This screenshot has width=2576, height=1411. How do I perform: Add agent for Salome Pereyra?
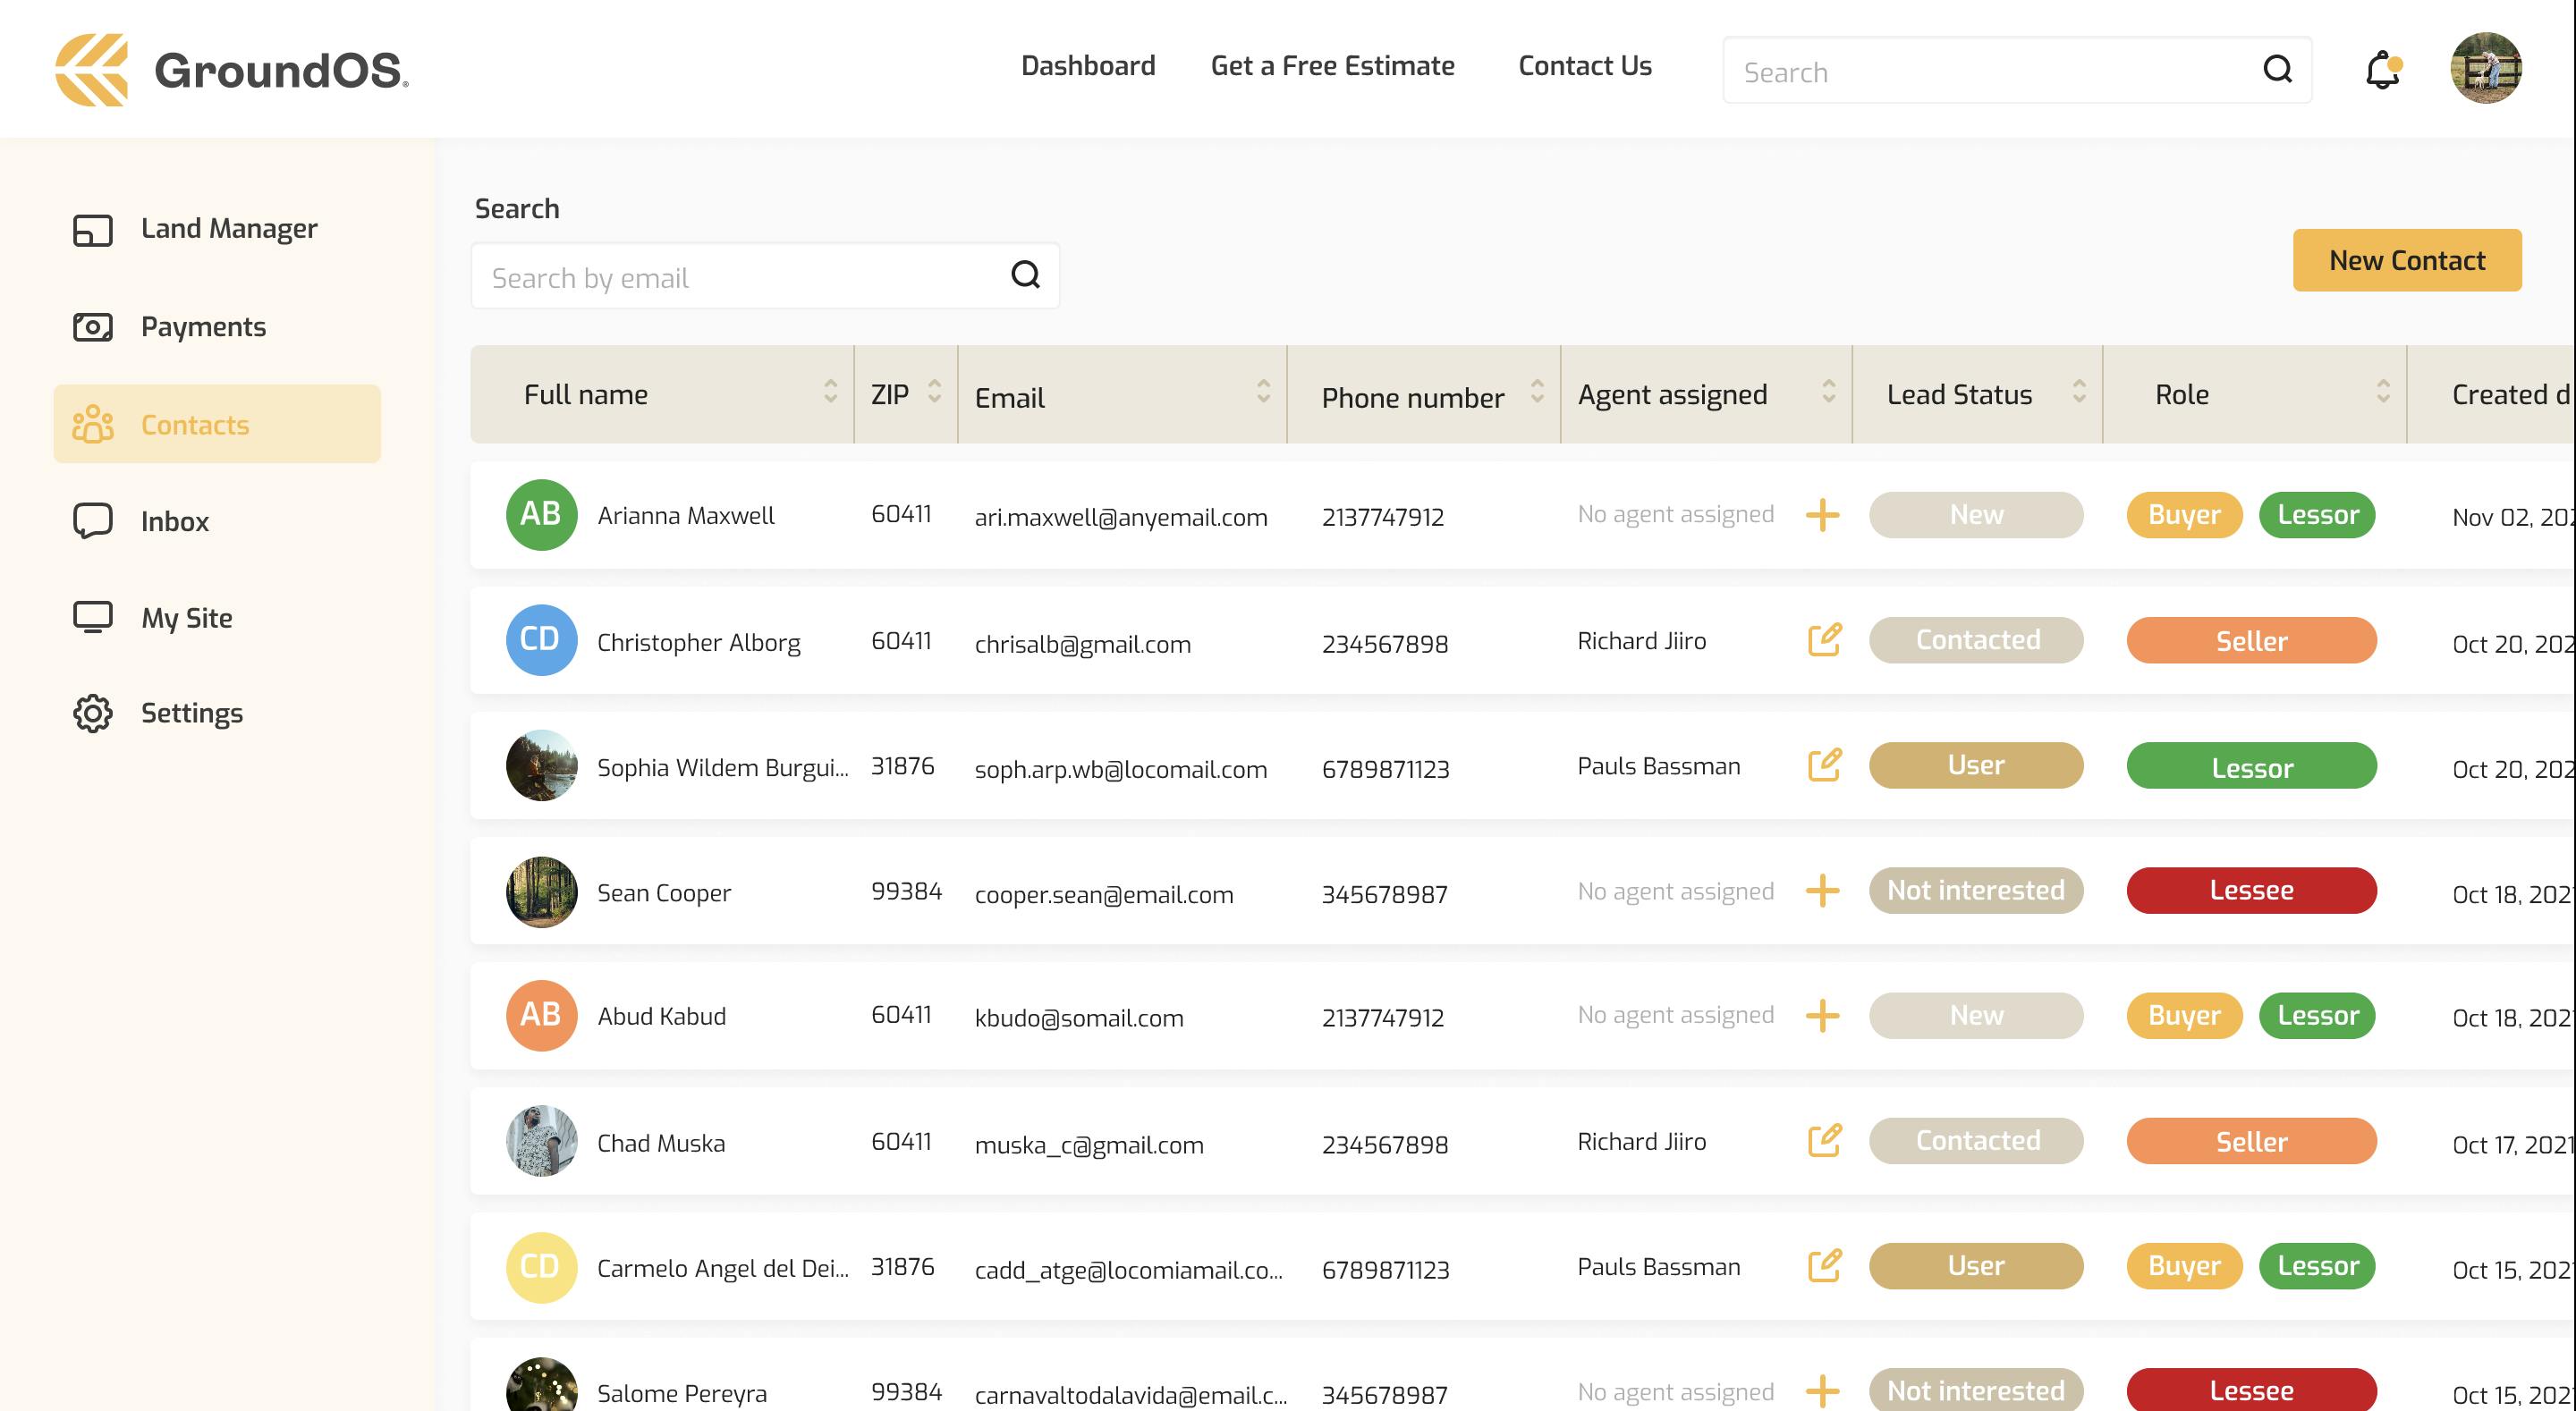tap(1823, 1391)
